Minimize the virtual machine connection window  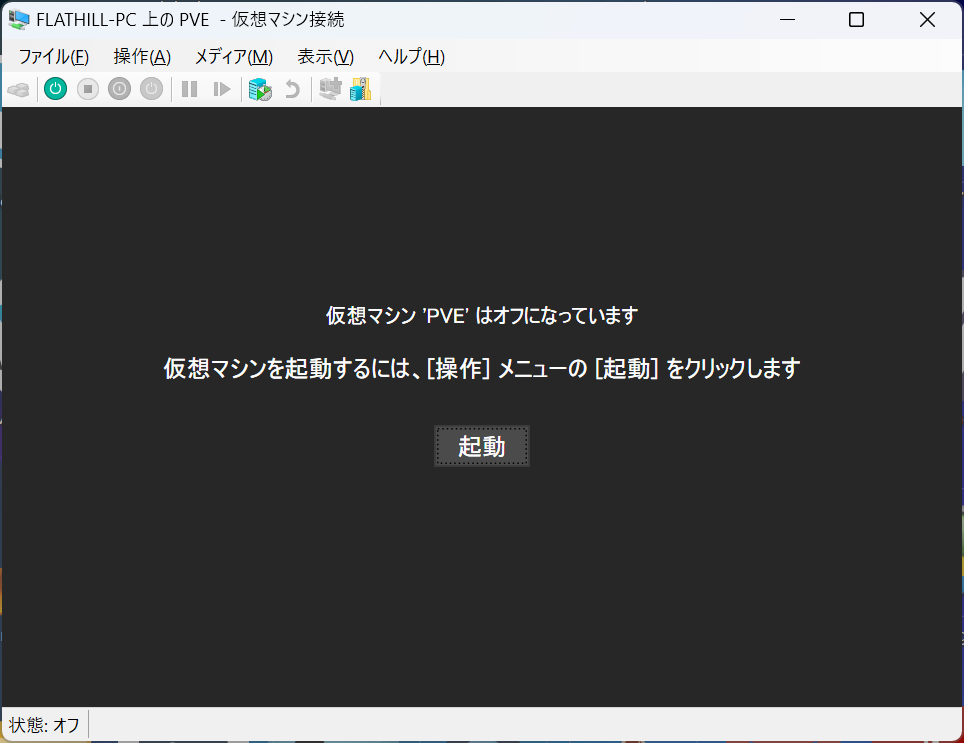point(788,20)
